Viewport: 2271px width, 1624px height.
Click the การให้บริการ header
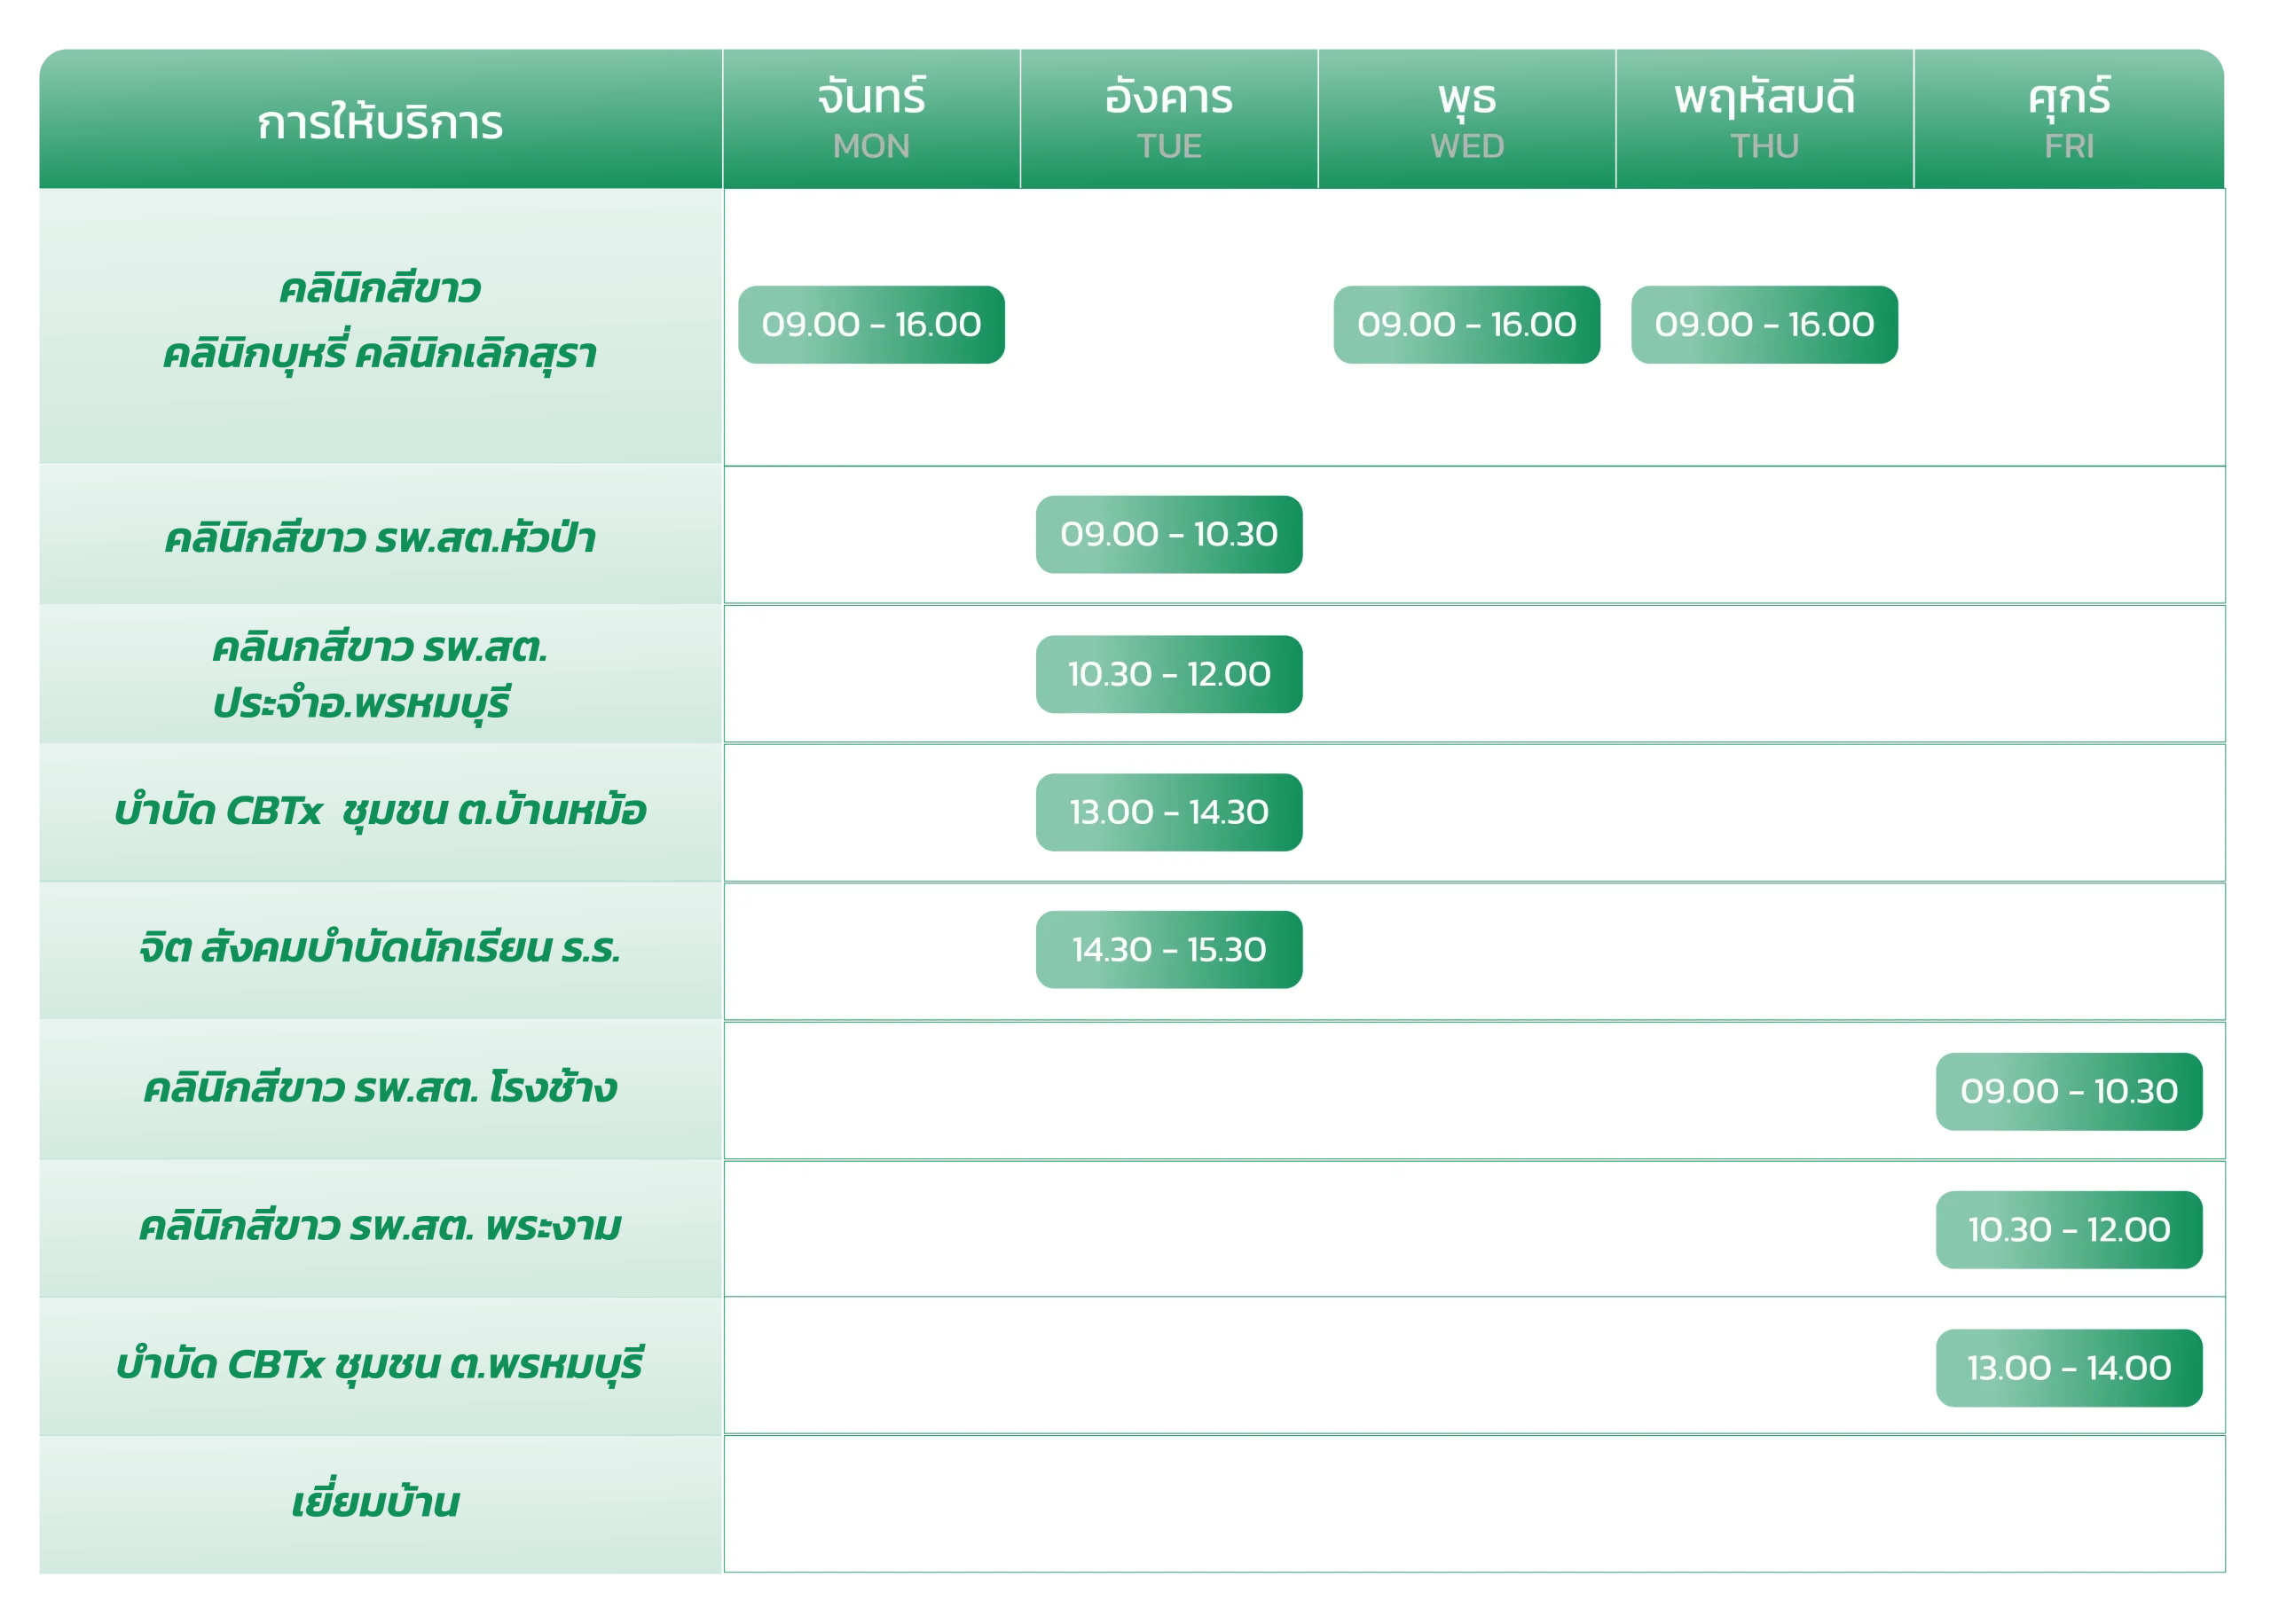(380, 123)
